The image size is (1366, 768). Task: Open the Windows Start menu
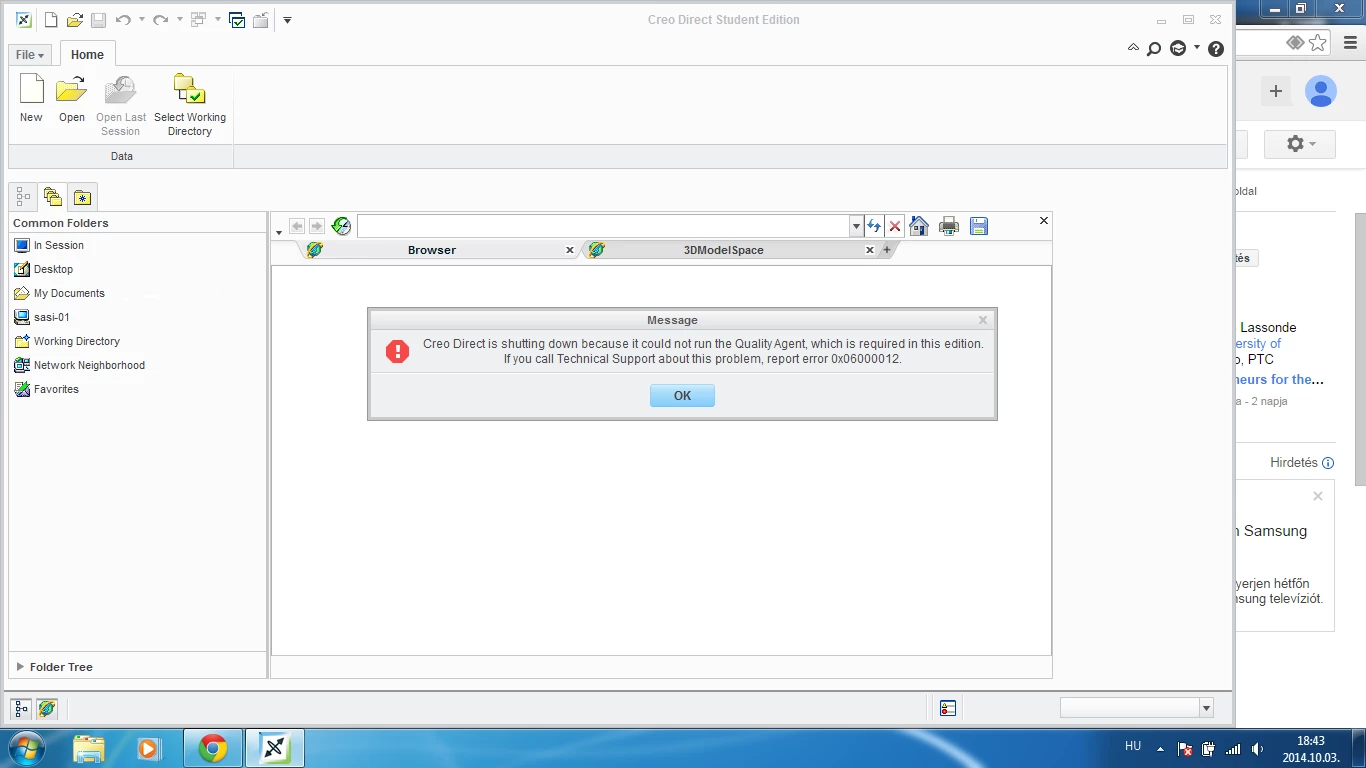click(x=26, y=748)
